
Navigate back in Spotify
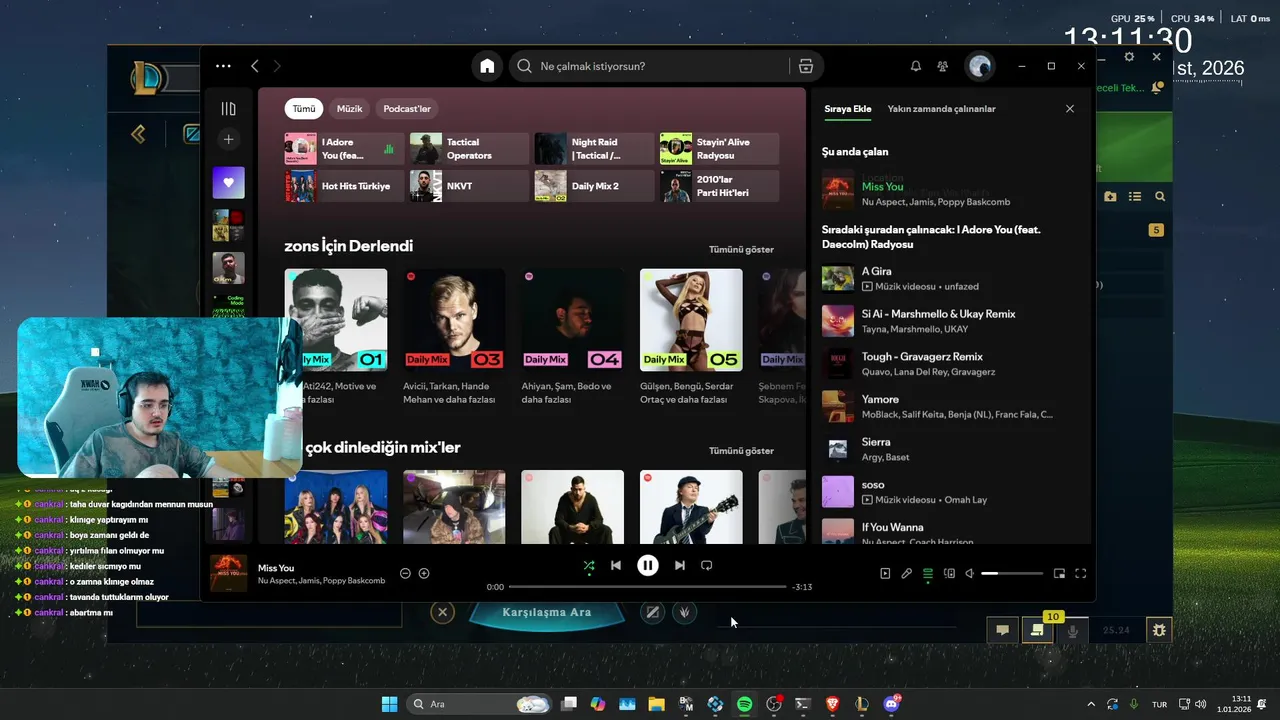(255, 66)
